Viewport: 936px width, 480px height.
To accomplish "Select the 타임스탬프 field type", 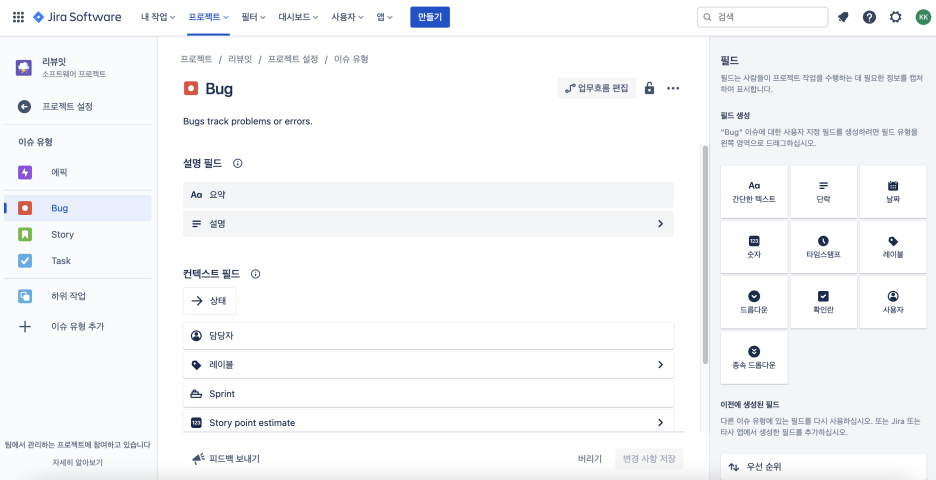I will (x=823, y=247).
